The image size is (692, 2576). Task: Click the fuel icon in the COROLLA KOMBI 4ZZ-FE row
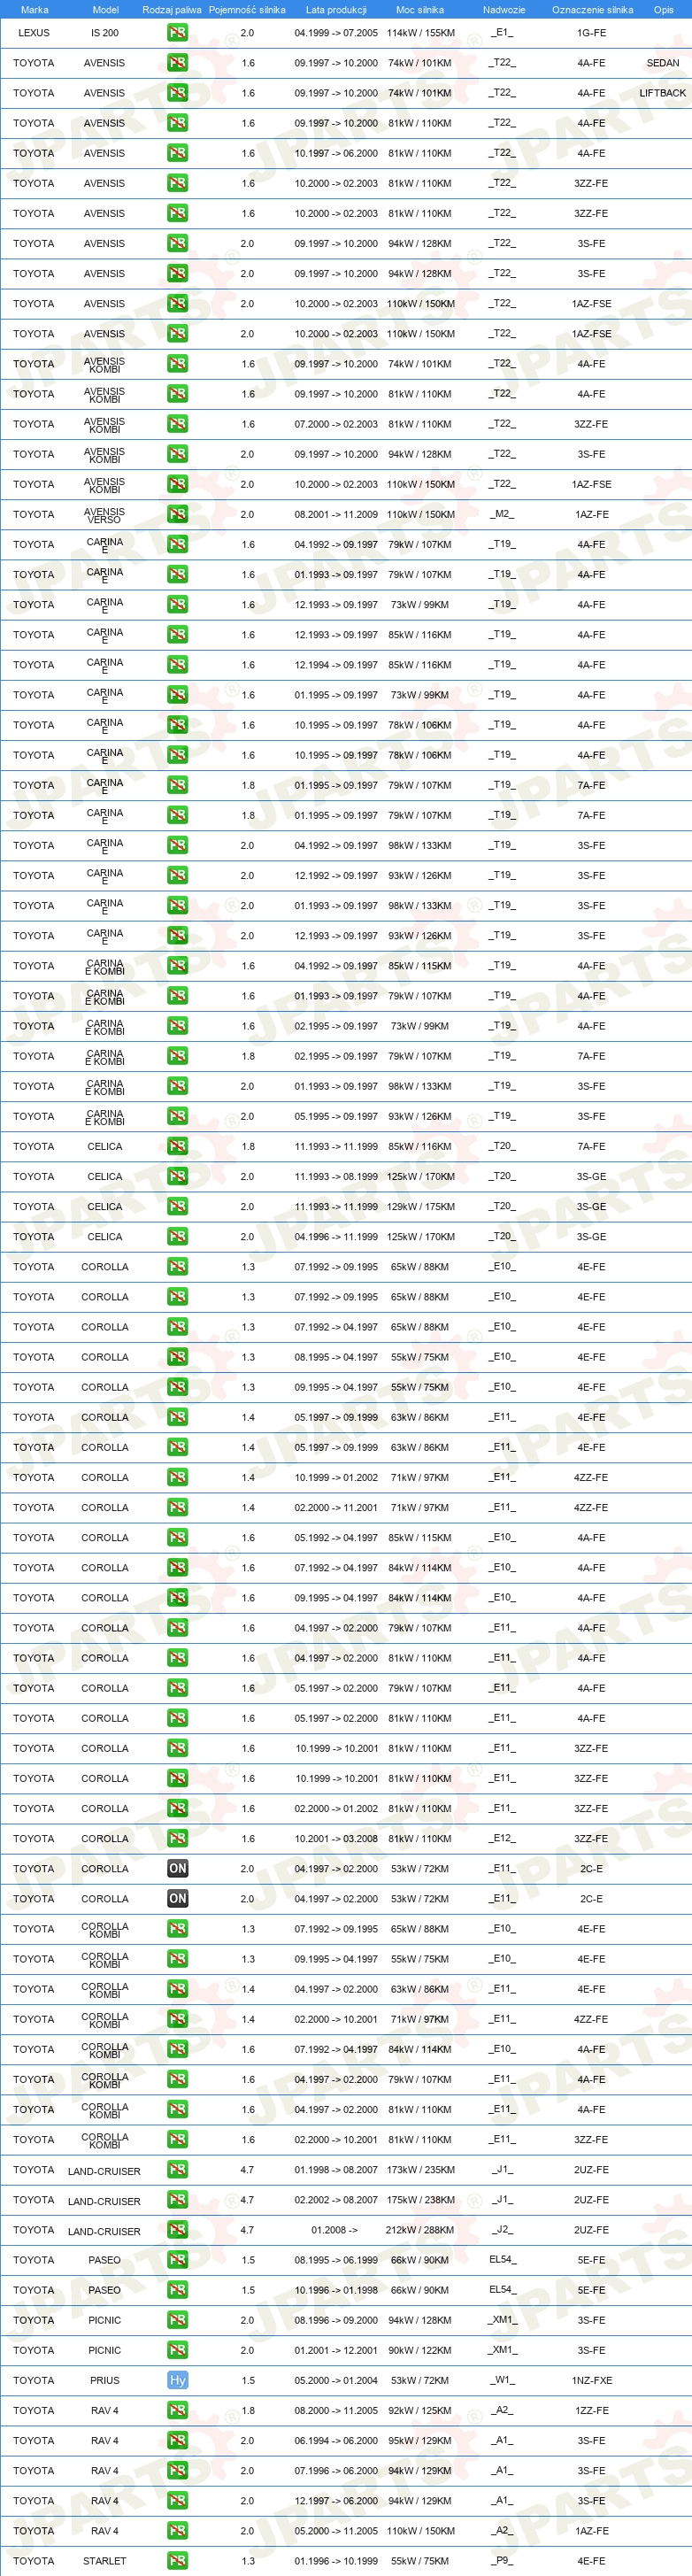177,2019
